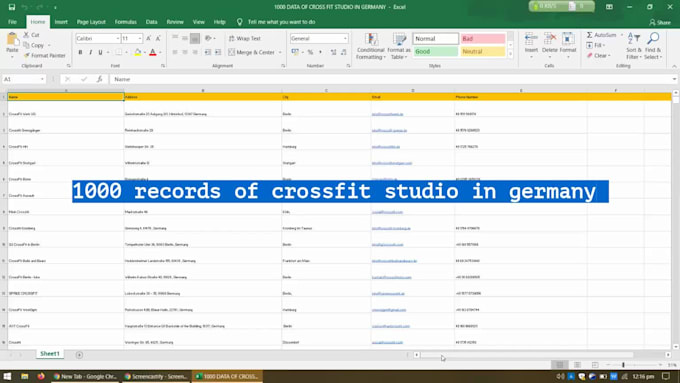The image size is (680, 383).
Task: Click Merge & Center
Action: tap(252, 52)
